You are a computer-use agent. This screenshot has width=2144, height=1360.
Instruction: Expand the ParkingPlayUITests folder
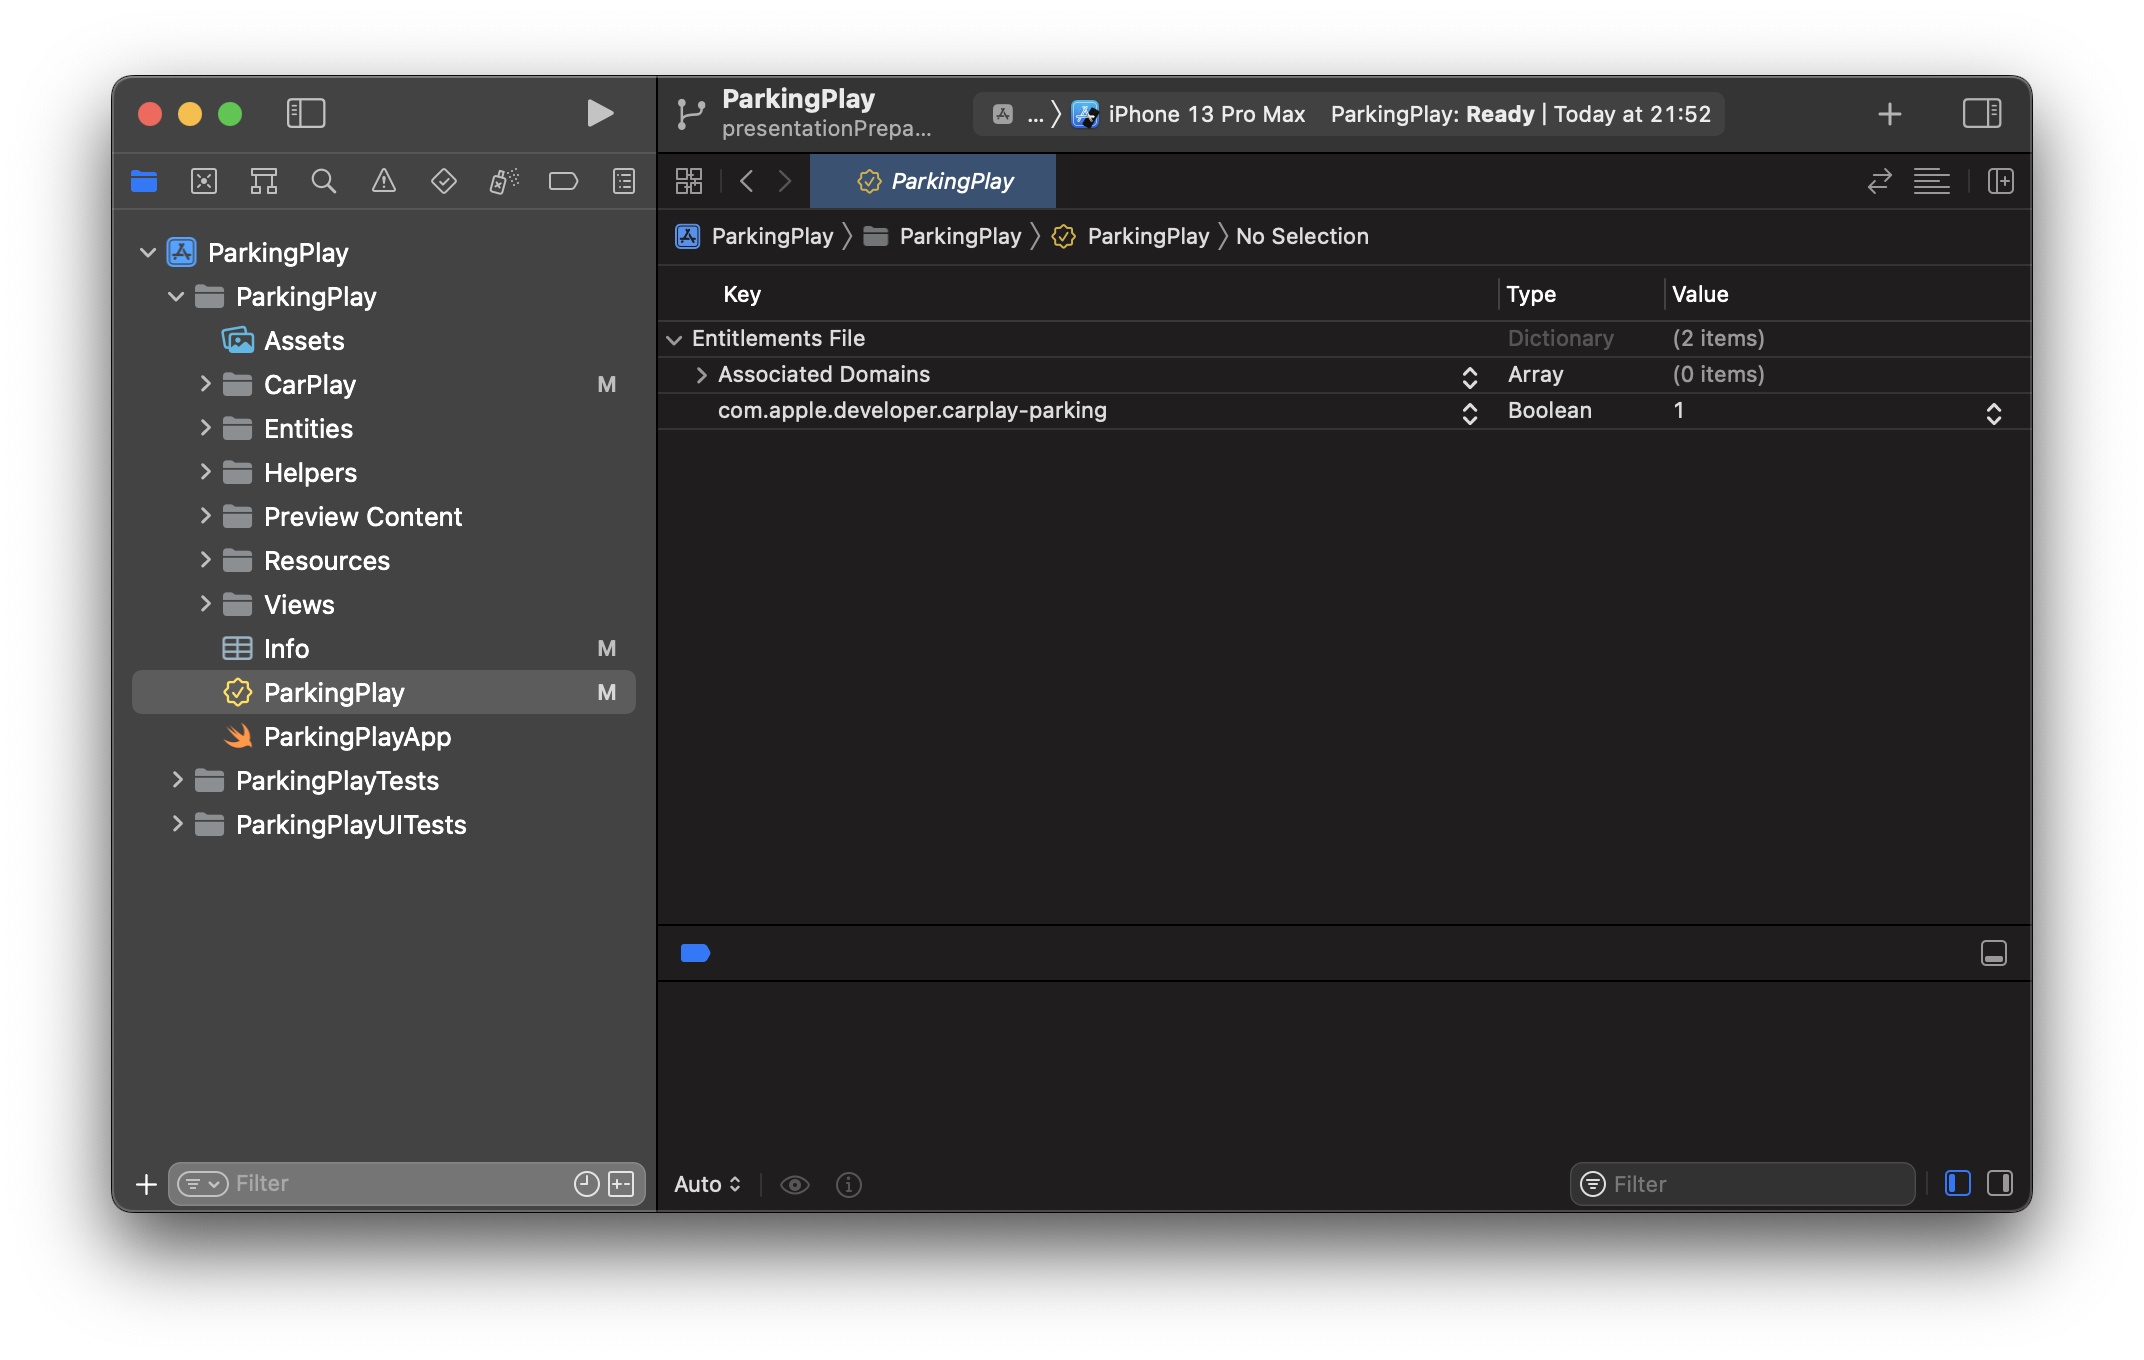tap(177, 824)
